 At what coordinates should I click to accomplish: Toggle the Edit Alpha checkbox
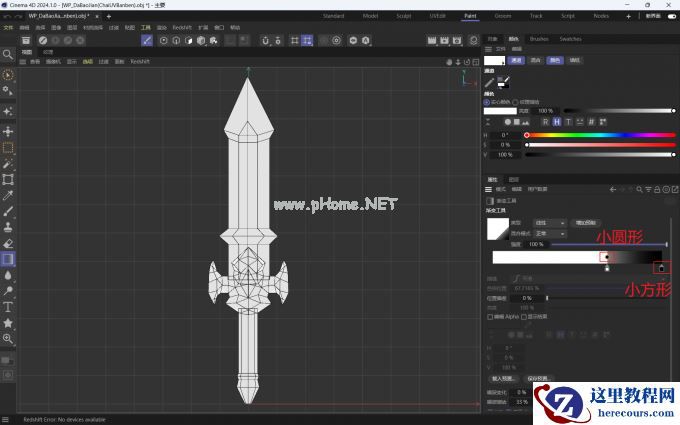click(490, 317)
